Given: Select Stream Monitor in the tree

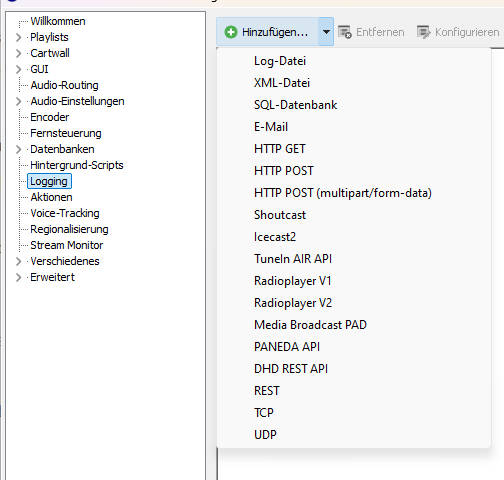Looking at the screenshot, I should click(67, 245).
